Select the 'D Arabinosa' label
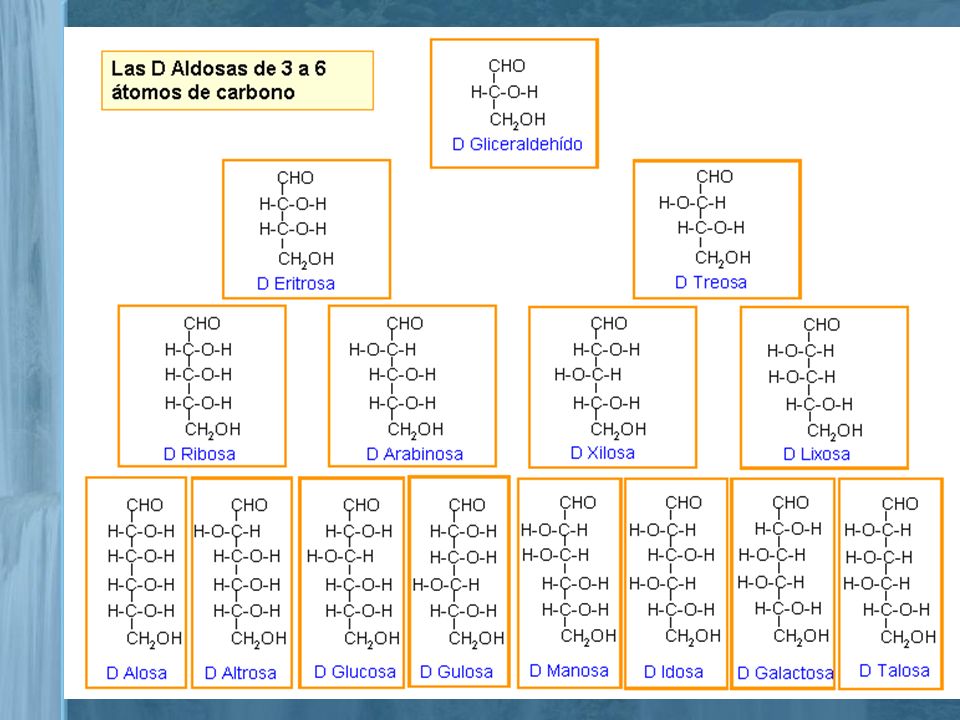 click(414, 454)
